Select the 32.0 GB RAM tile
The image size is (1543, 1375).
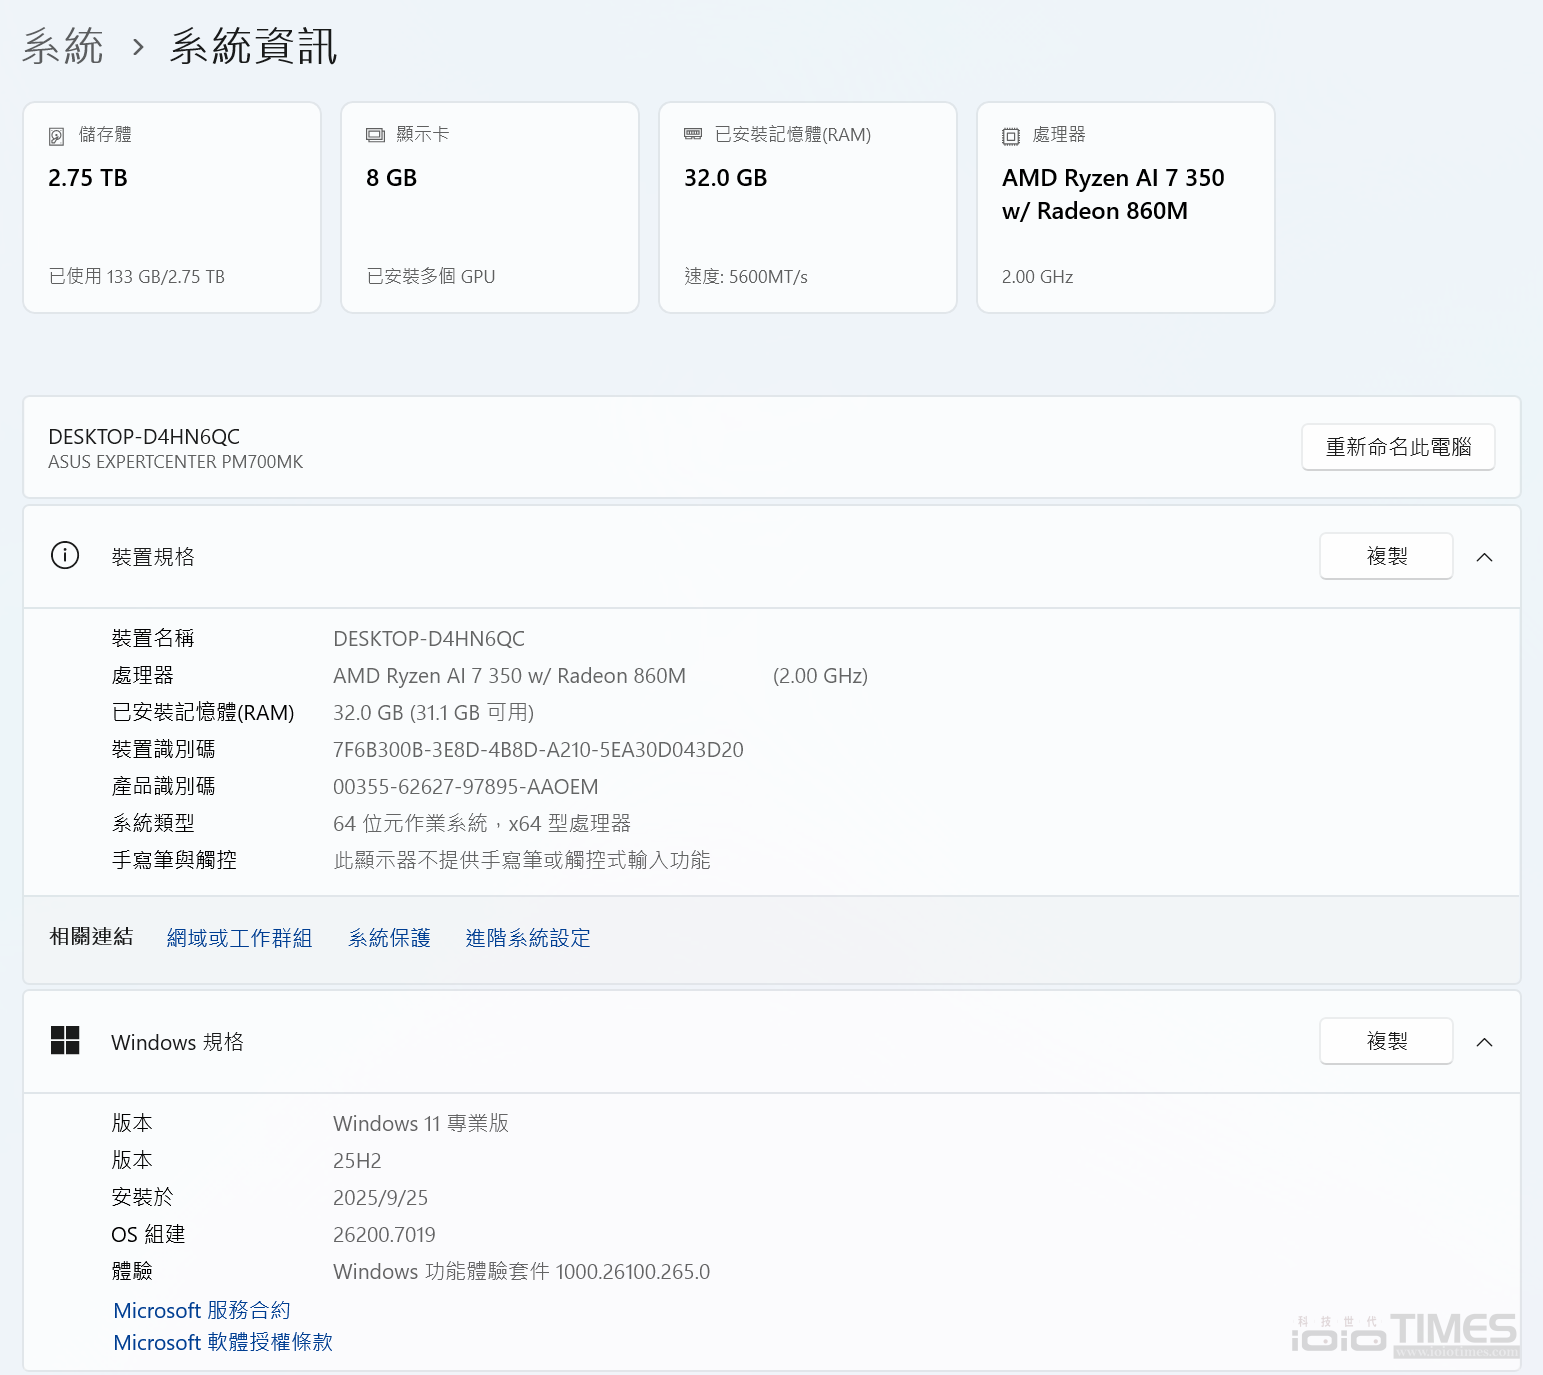pyautogui.click(x=808, y=208)
